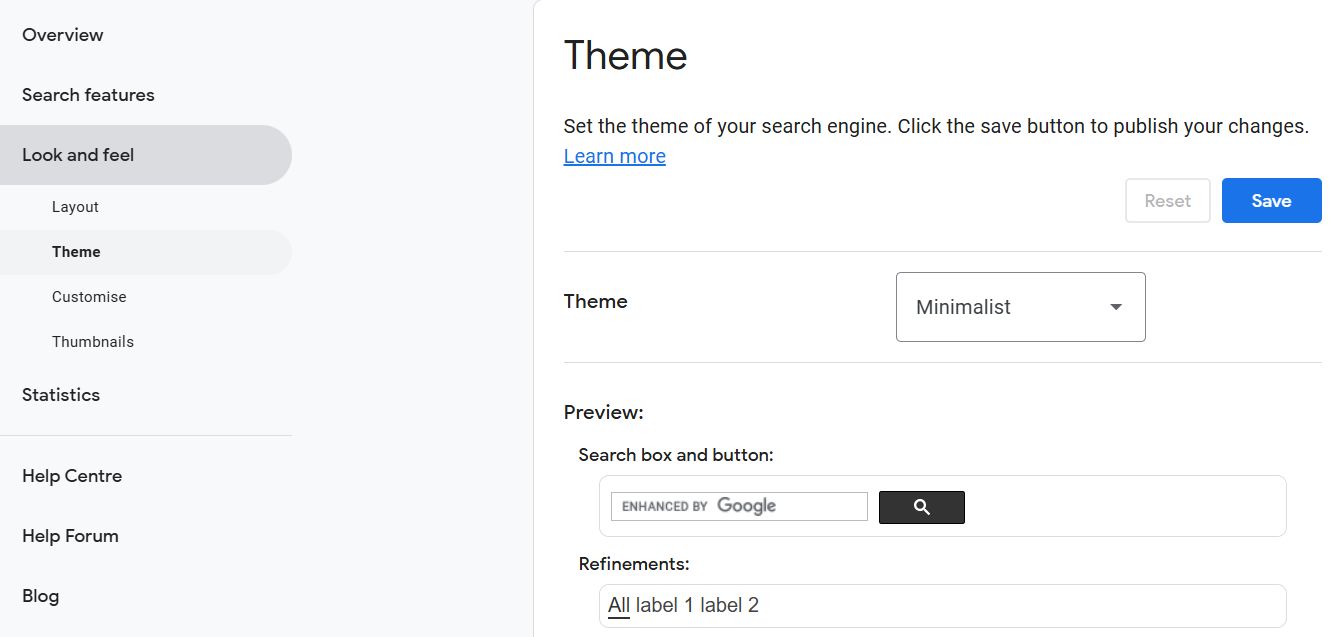The image size is (1338, 637).
Task: Visit the Help Centre link
Action: pos(72,476)
